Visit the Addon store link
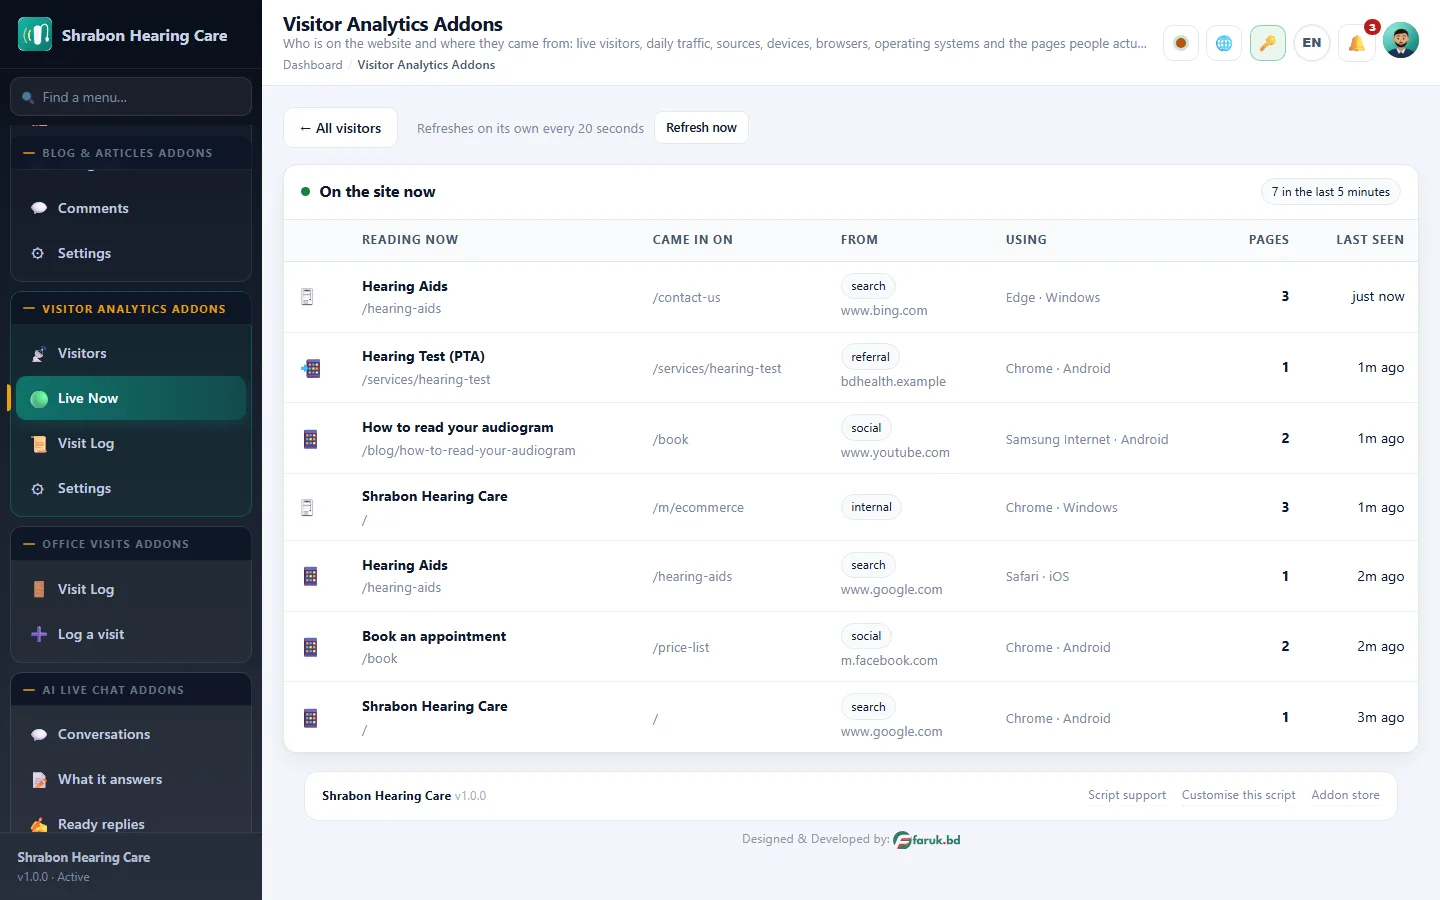Screen dimensions: 1440x900 pyautogui.click(x=1345, y=795)
